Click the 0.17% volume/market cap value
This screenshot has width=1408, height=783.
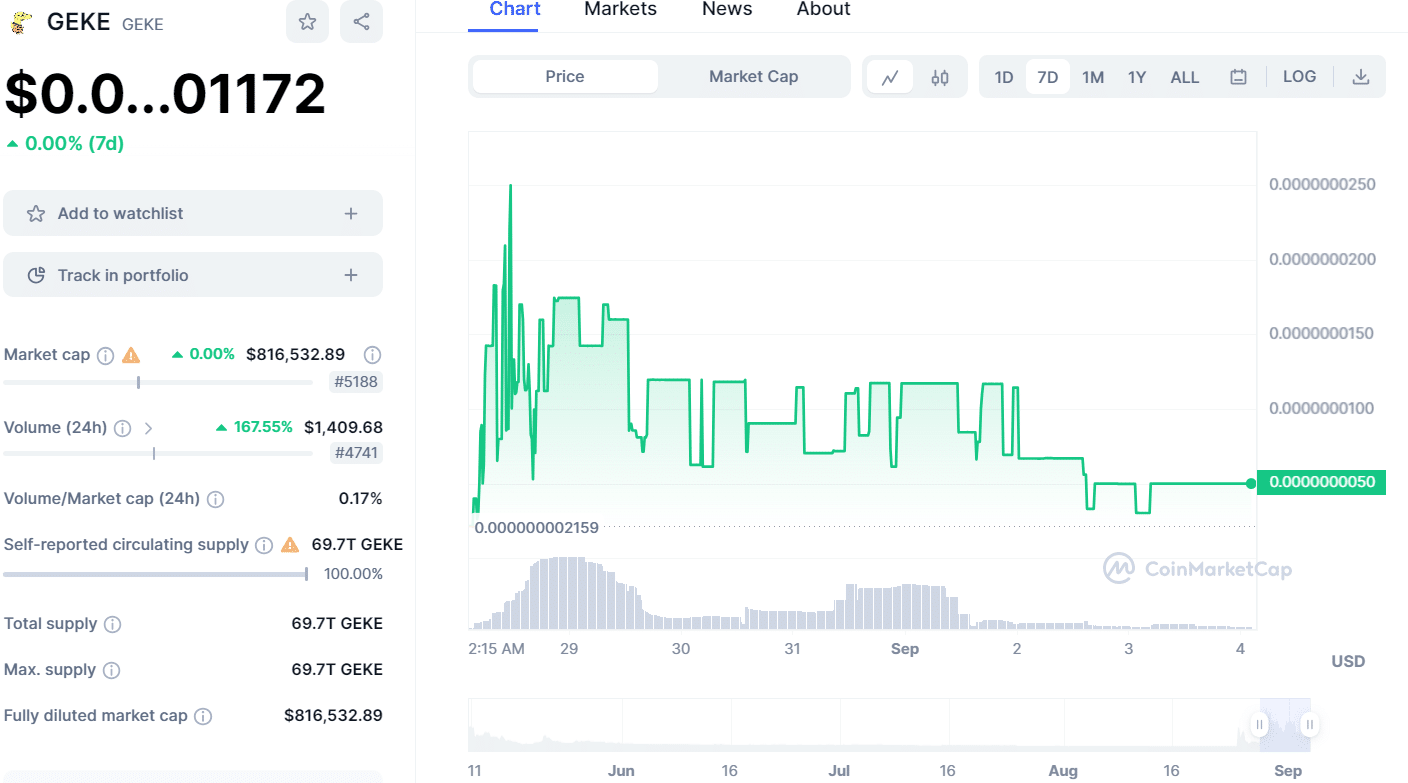point(360,498)
